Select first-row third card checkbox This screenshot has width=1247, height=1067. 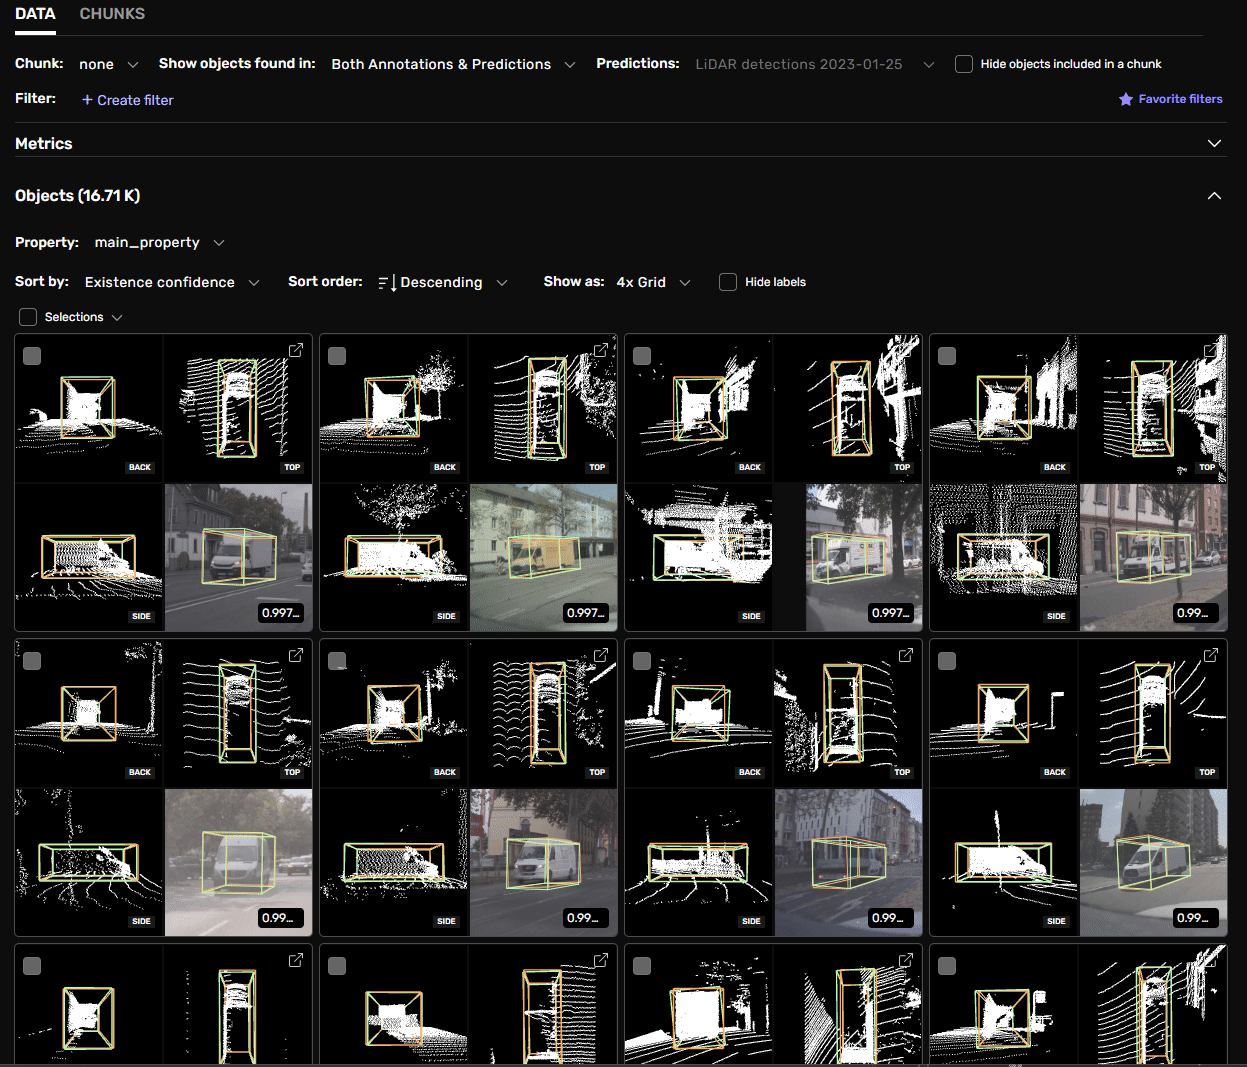point(642,356)
